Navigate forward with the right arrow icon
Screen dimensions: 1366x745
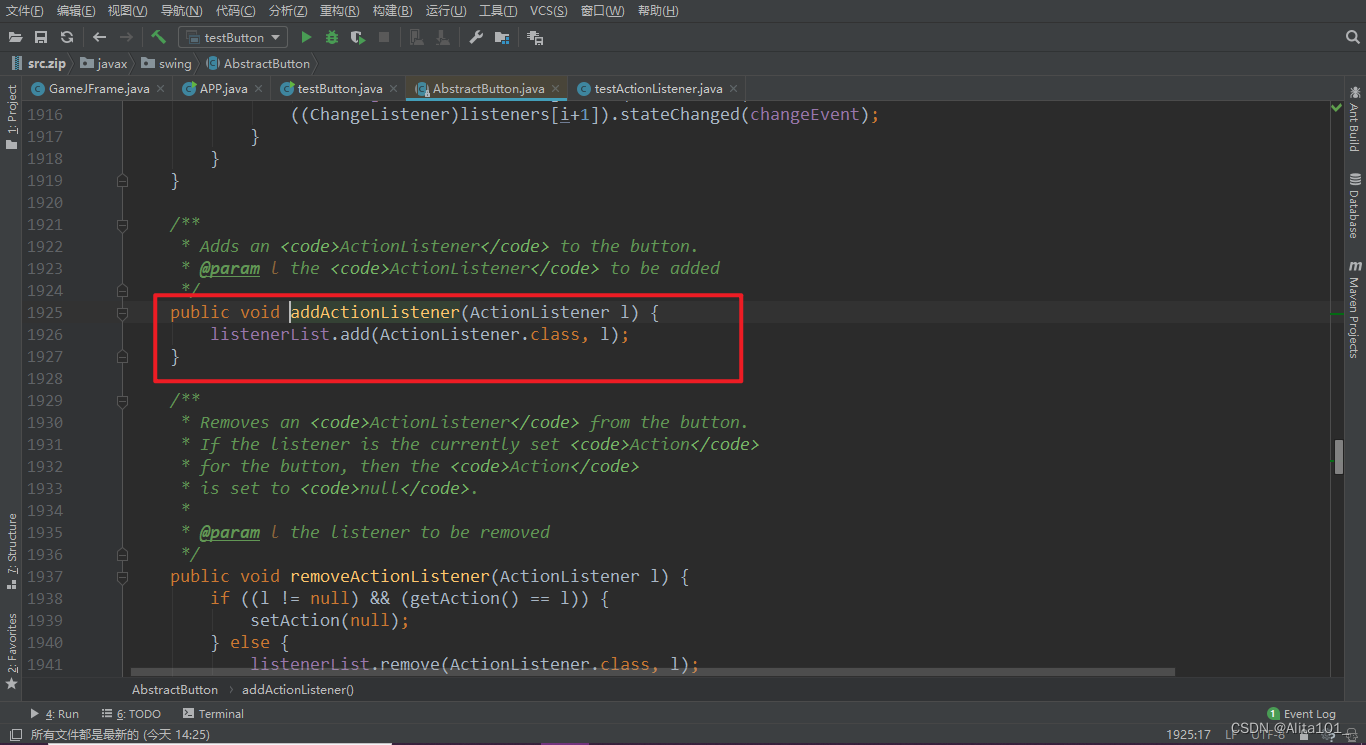coord(126,37)
